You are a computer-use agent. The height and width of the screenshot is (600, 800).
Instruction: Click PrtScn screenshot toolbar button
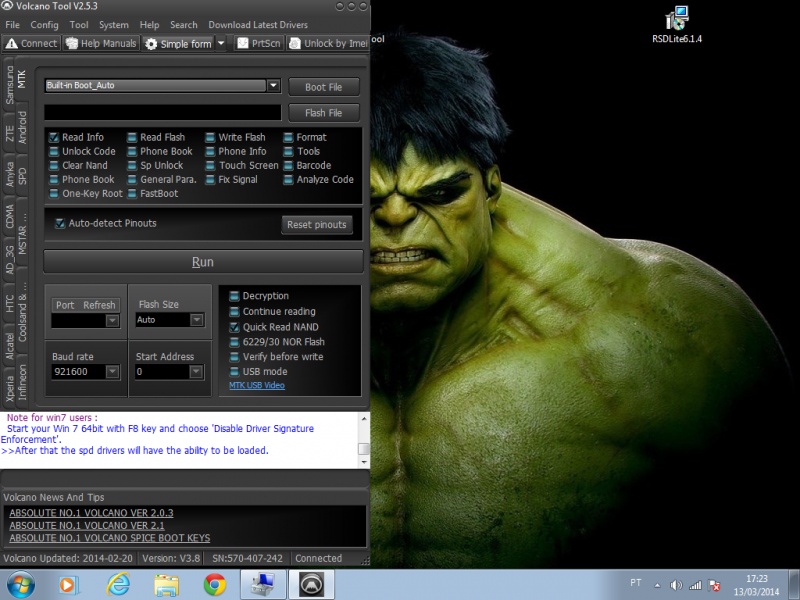click(x=259, y=43)
